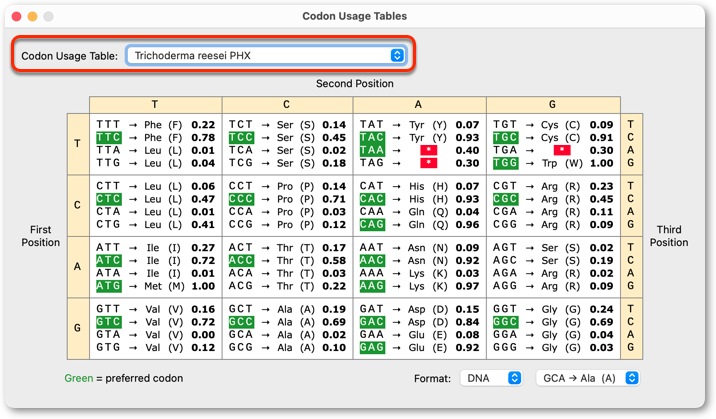Click the red stop marker for TAA
This screenshot has width=716, height=419.
pos(428,150)
